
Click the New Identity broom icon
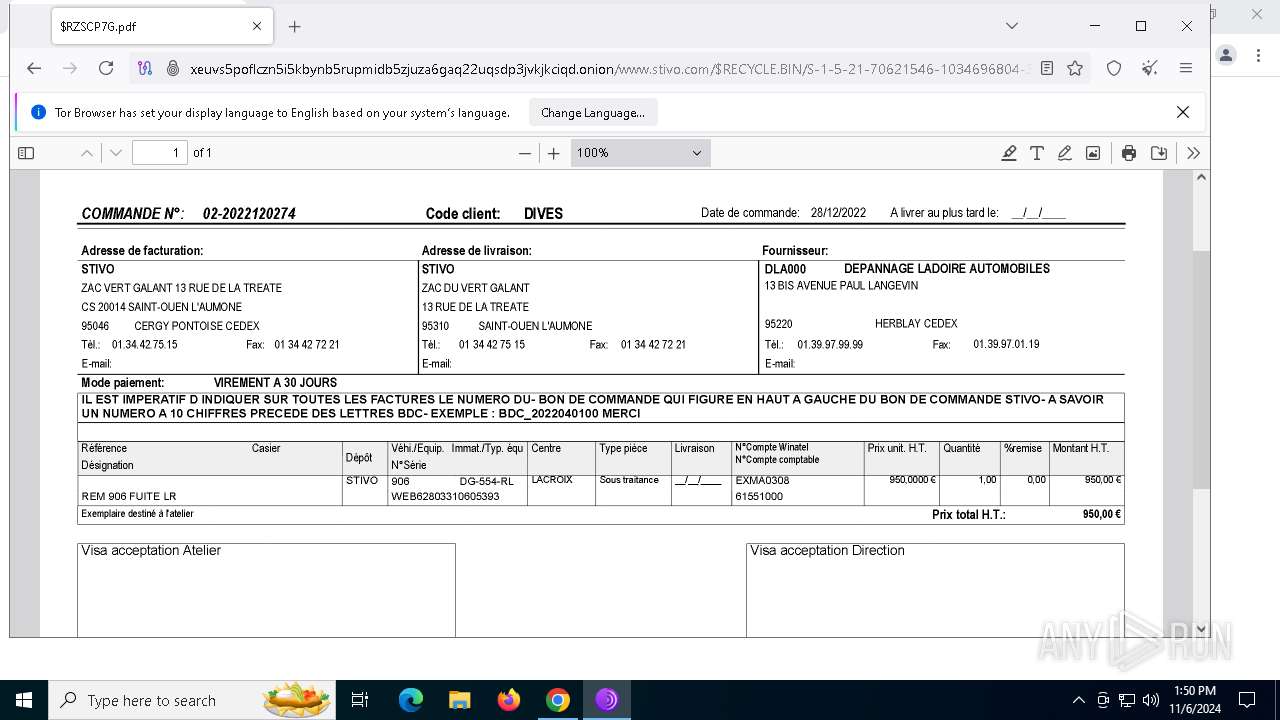point(1150,68)
